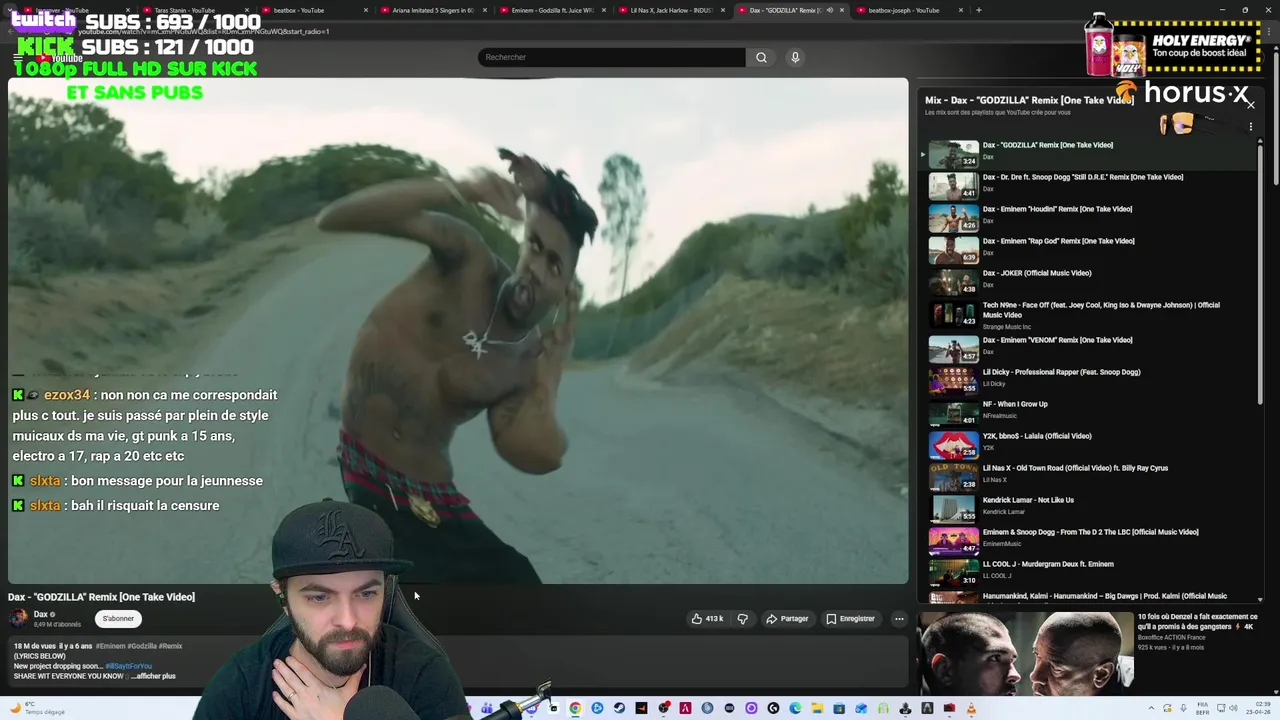The height and width of the screenshot is (720, 1280).
Task: Switch to Ariana imitated 5 Singers tab
Action: point(432,10)
